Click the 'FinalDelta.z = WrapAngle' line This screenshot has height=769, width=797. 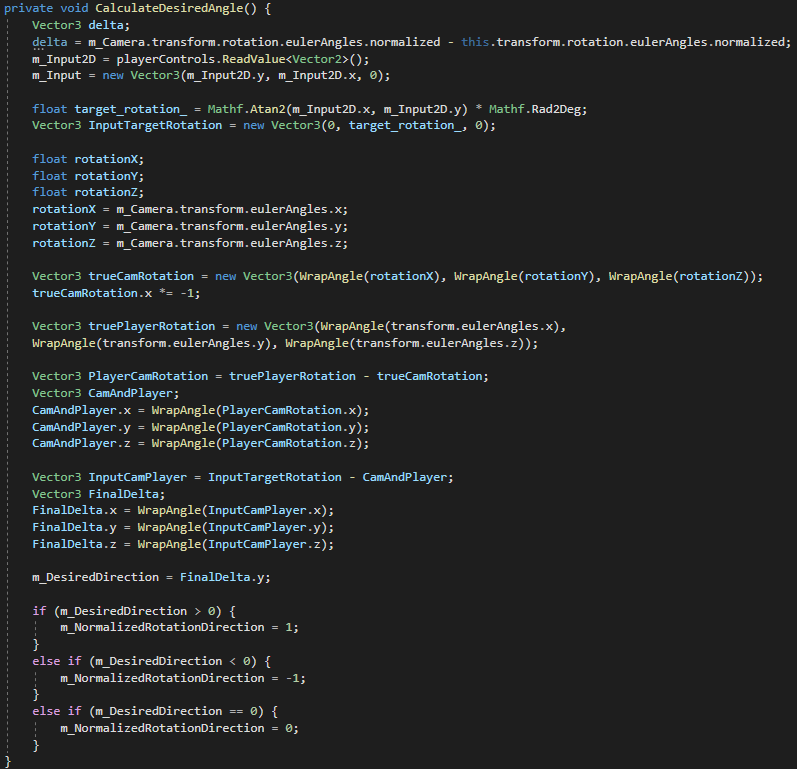click(183, 544)
